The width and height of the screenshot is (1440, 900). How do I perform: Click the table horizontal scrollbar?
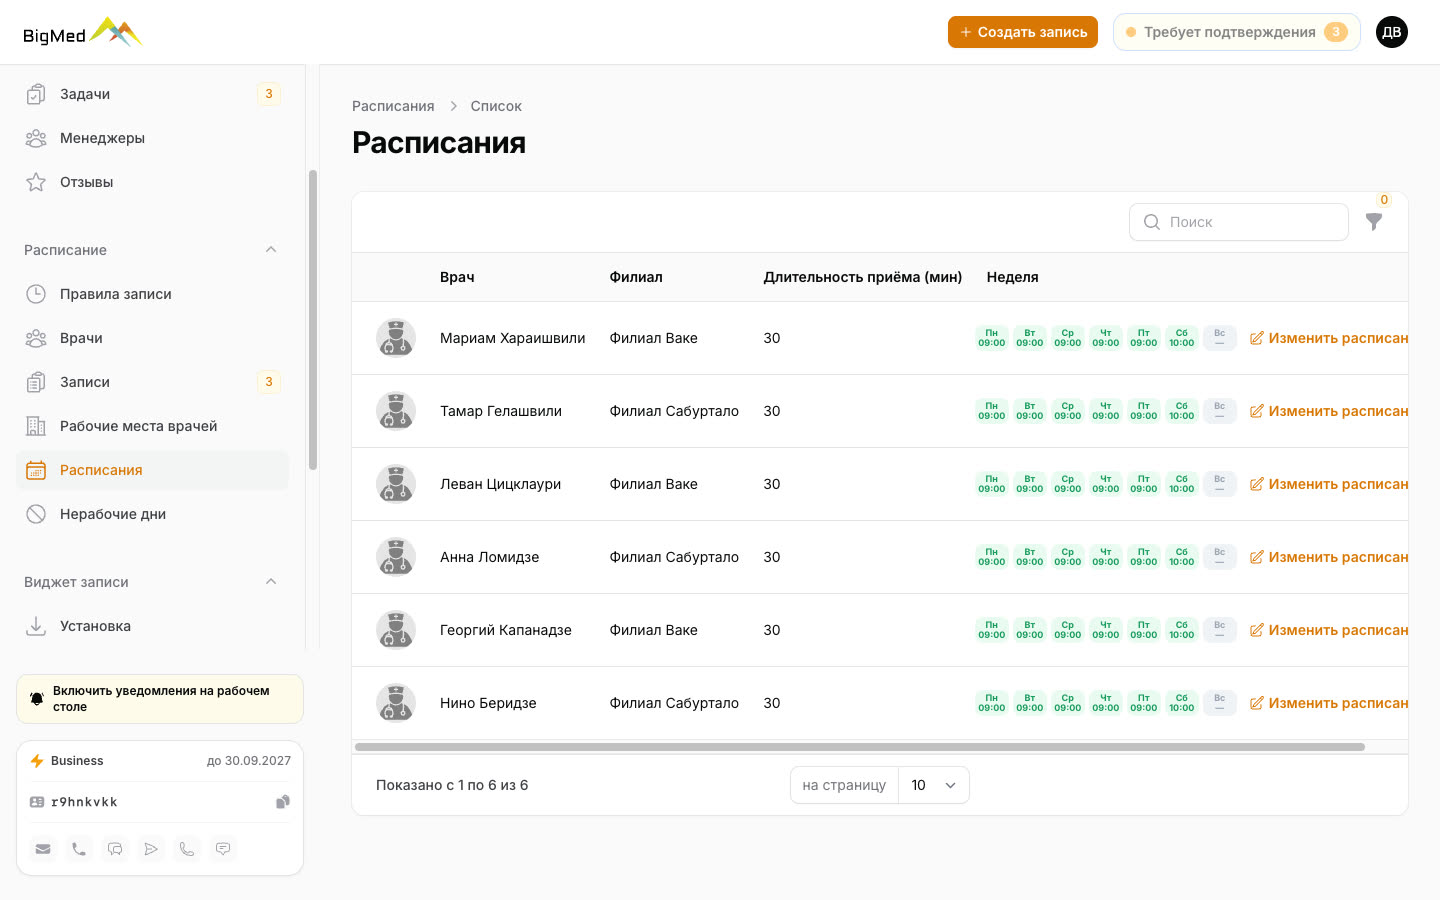tap(860, 747)
